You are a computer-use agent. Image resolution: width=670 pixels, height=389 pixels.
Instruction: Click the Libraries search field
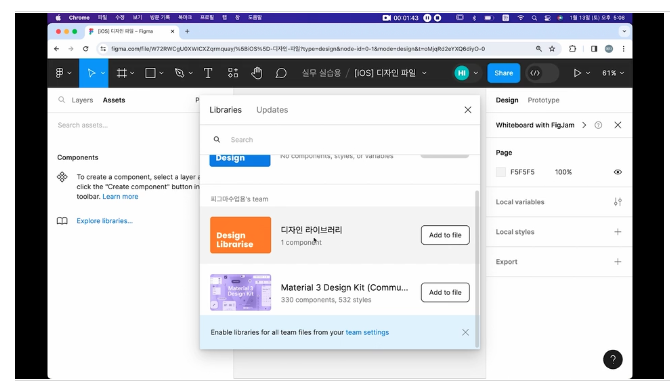coord(340,140)
